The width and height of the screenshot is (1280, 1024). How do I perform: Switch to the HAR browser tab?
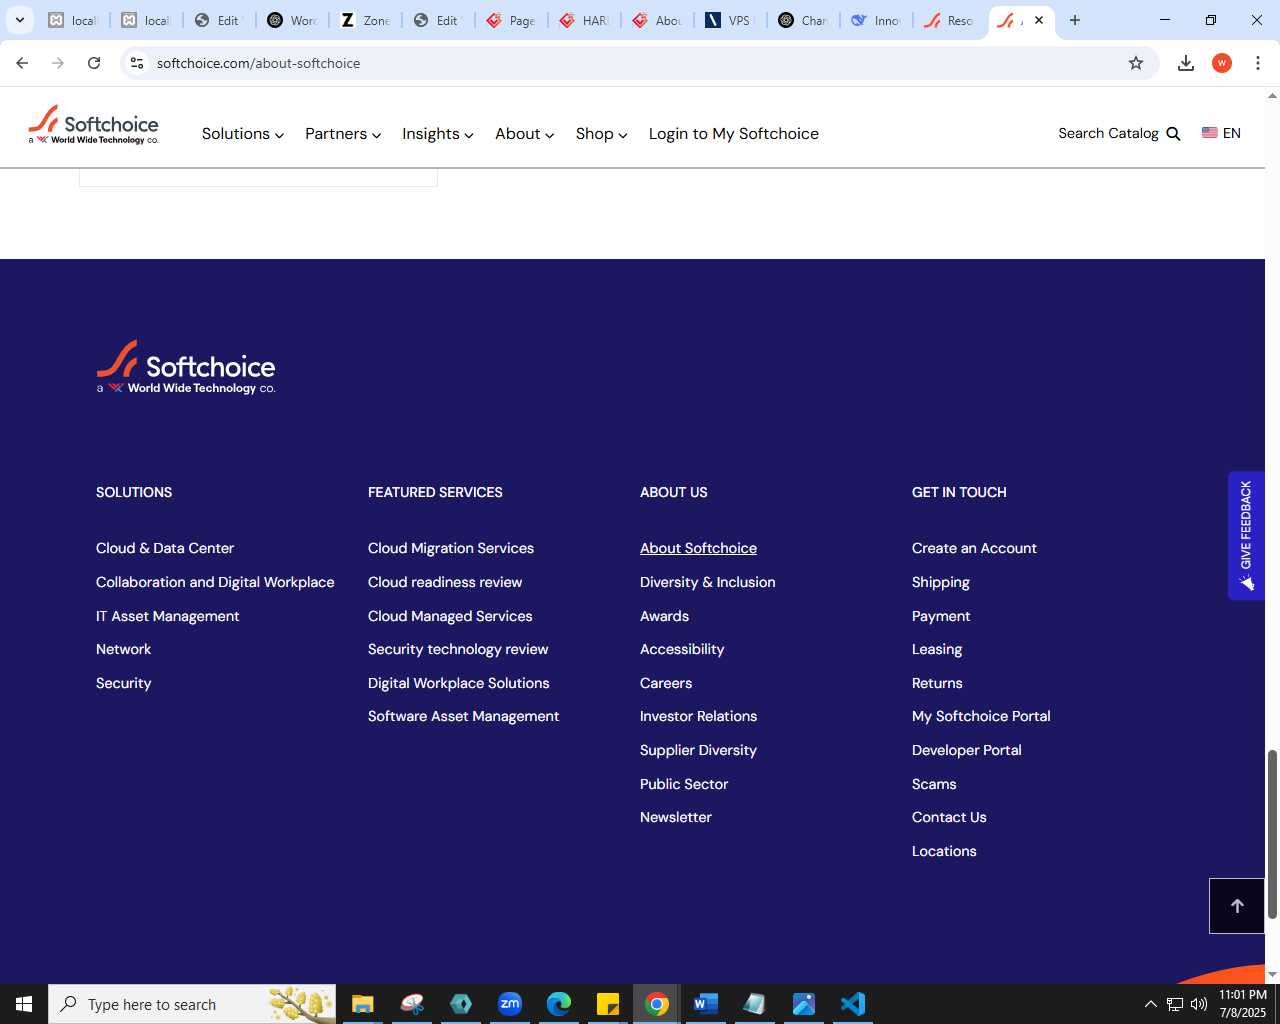(x=584, y=20)
